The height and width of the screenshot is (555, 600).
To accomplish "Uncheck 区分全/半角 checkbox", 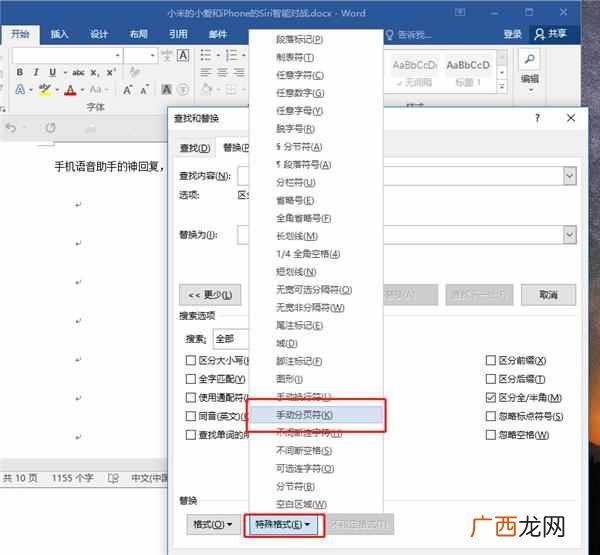I will pos(490,397).
